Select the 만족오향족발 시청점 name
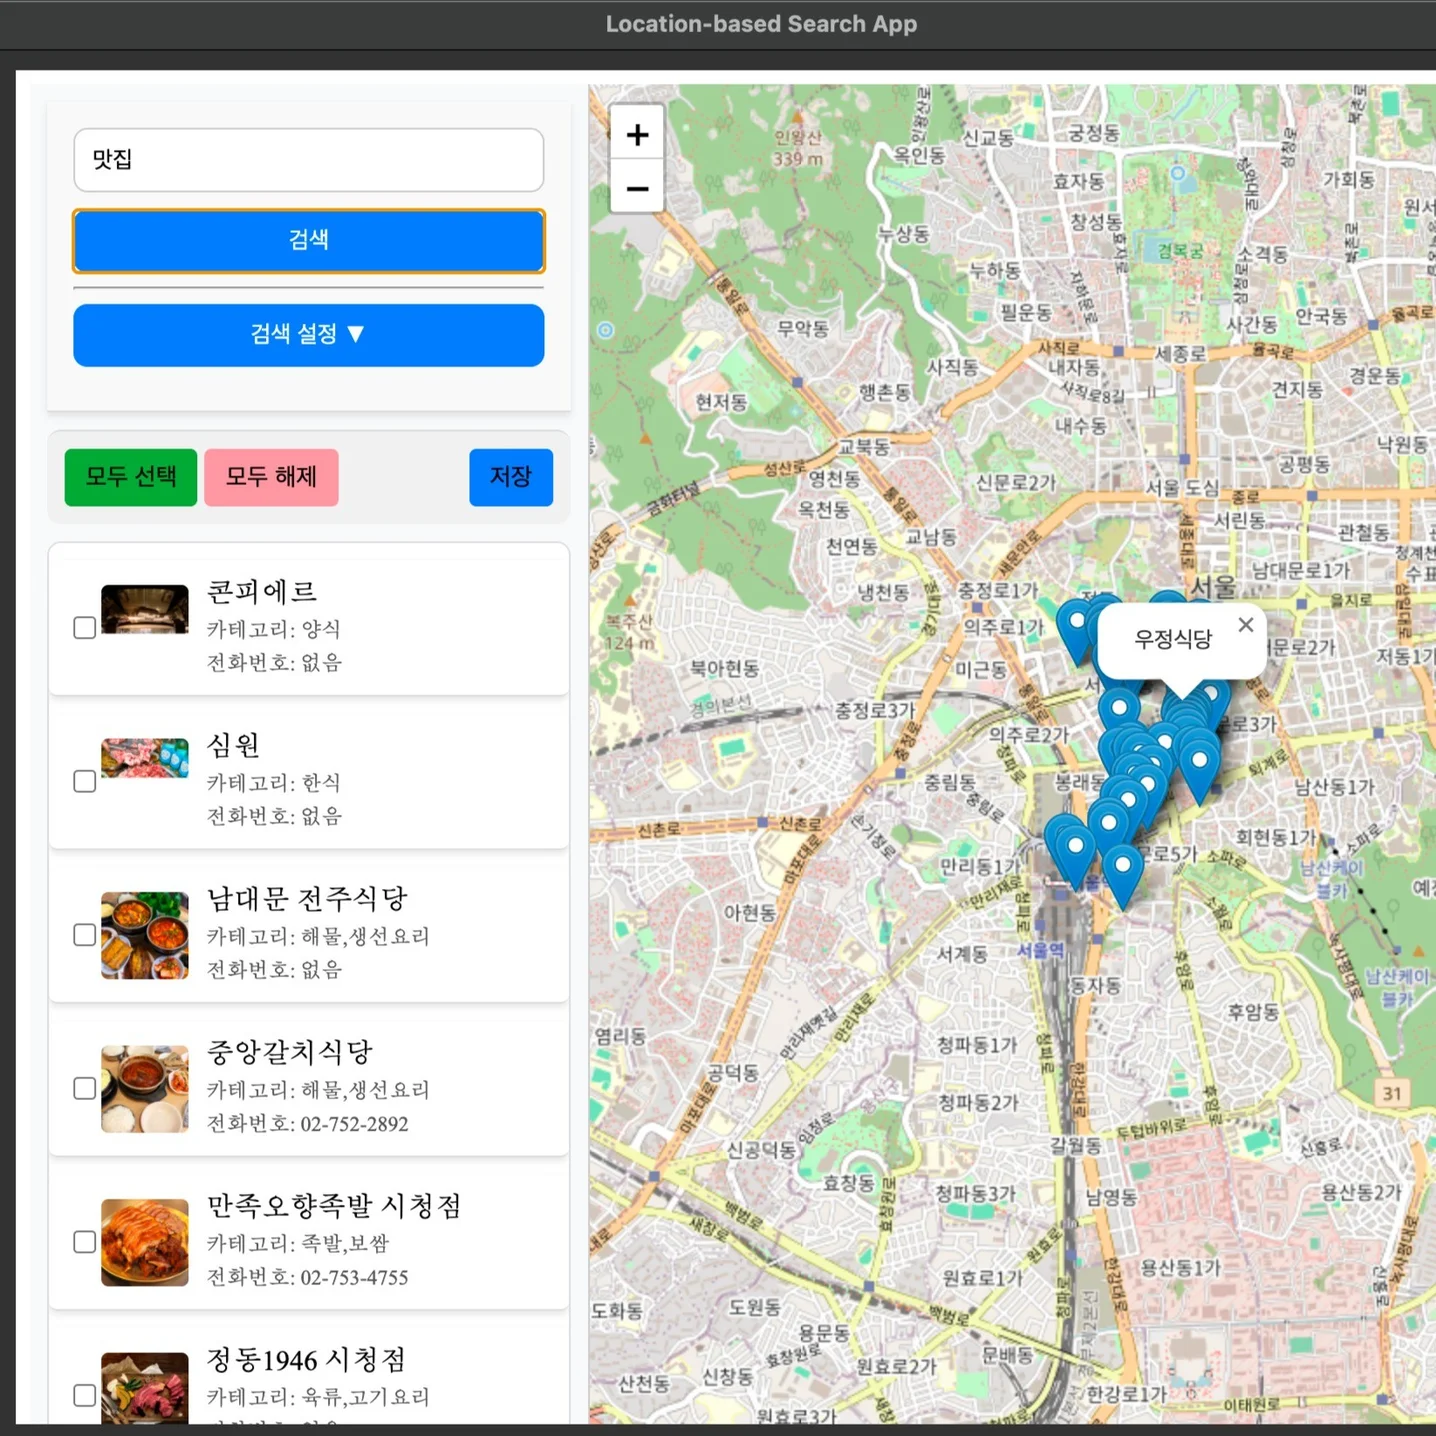The image size is (1436, 1436). click(334, 1206)
